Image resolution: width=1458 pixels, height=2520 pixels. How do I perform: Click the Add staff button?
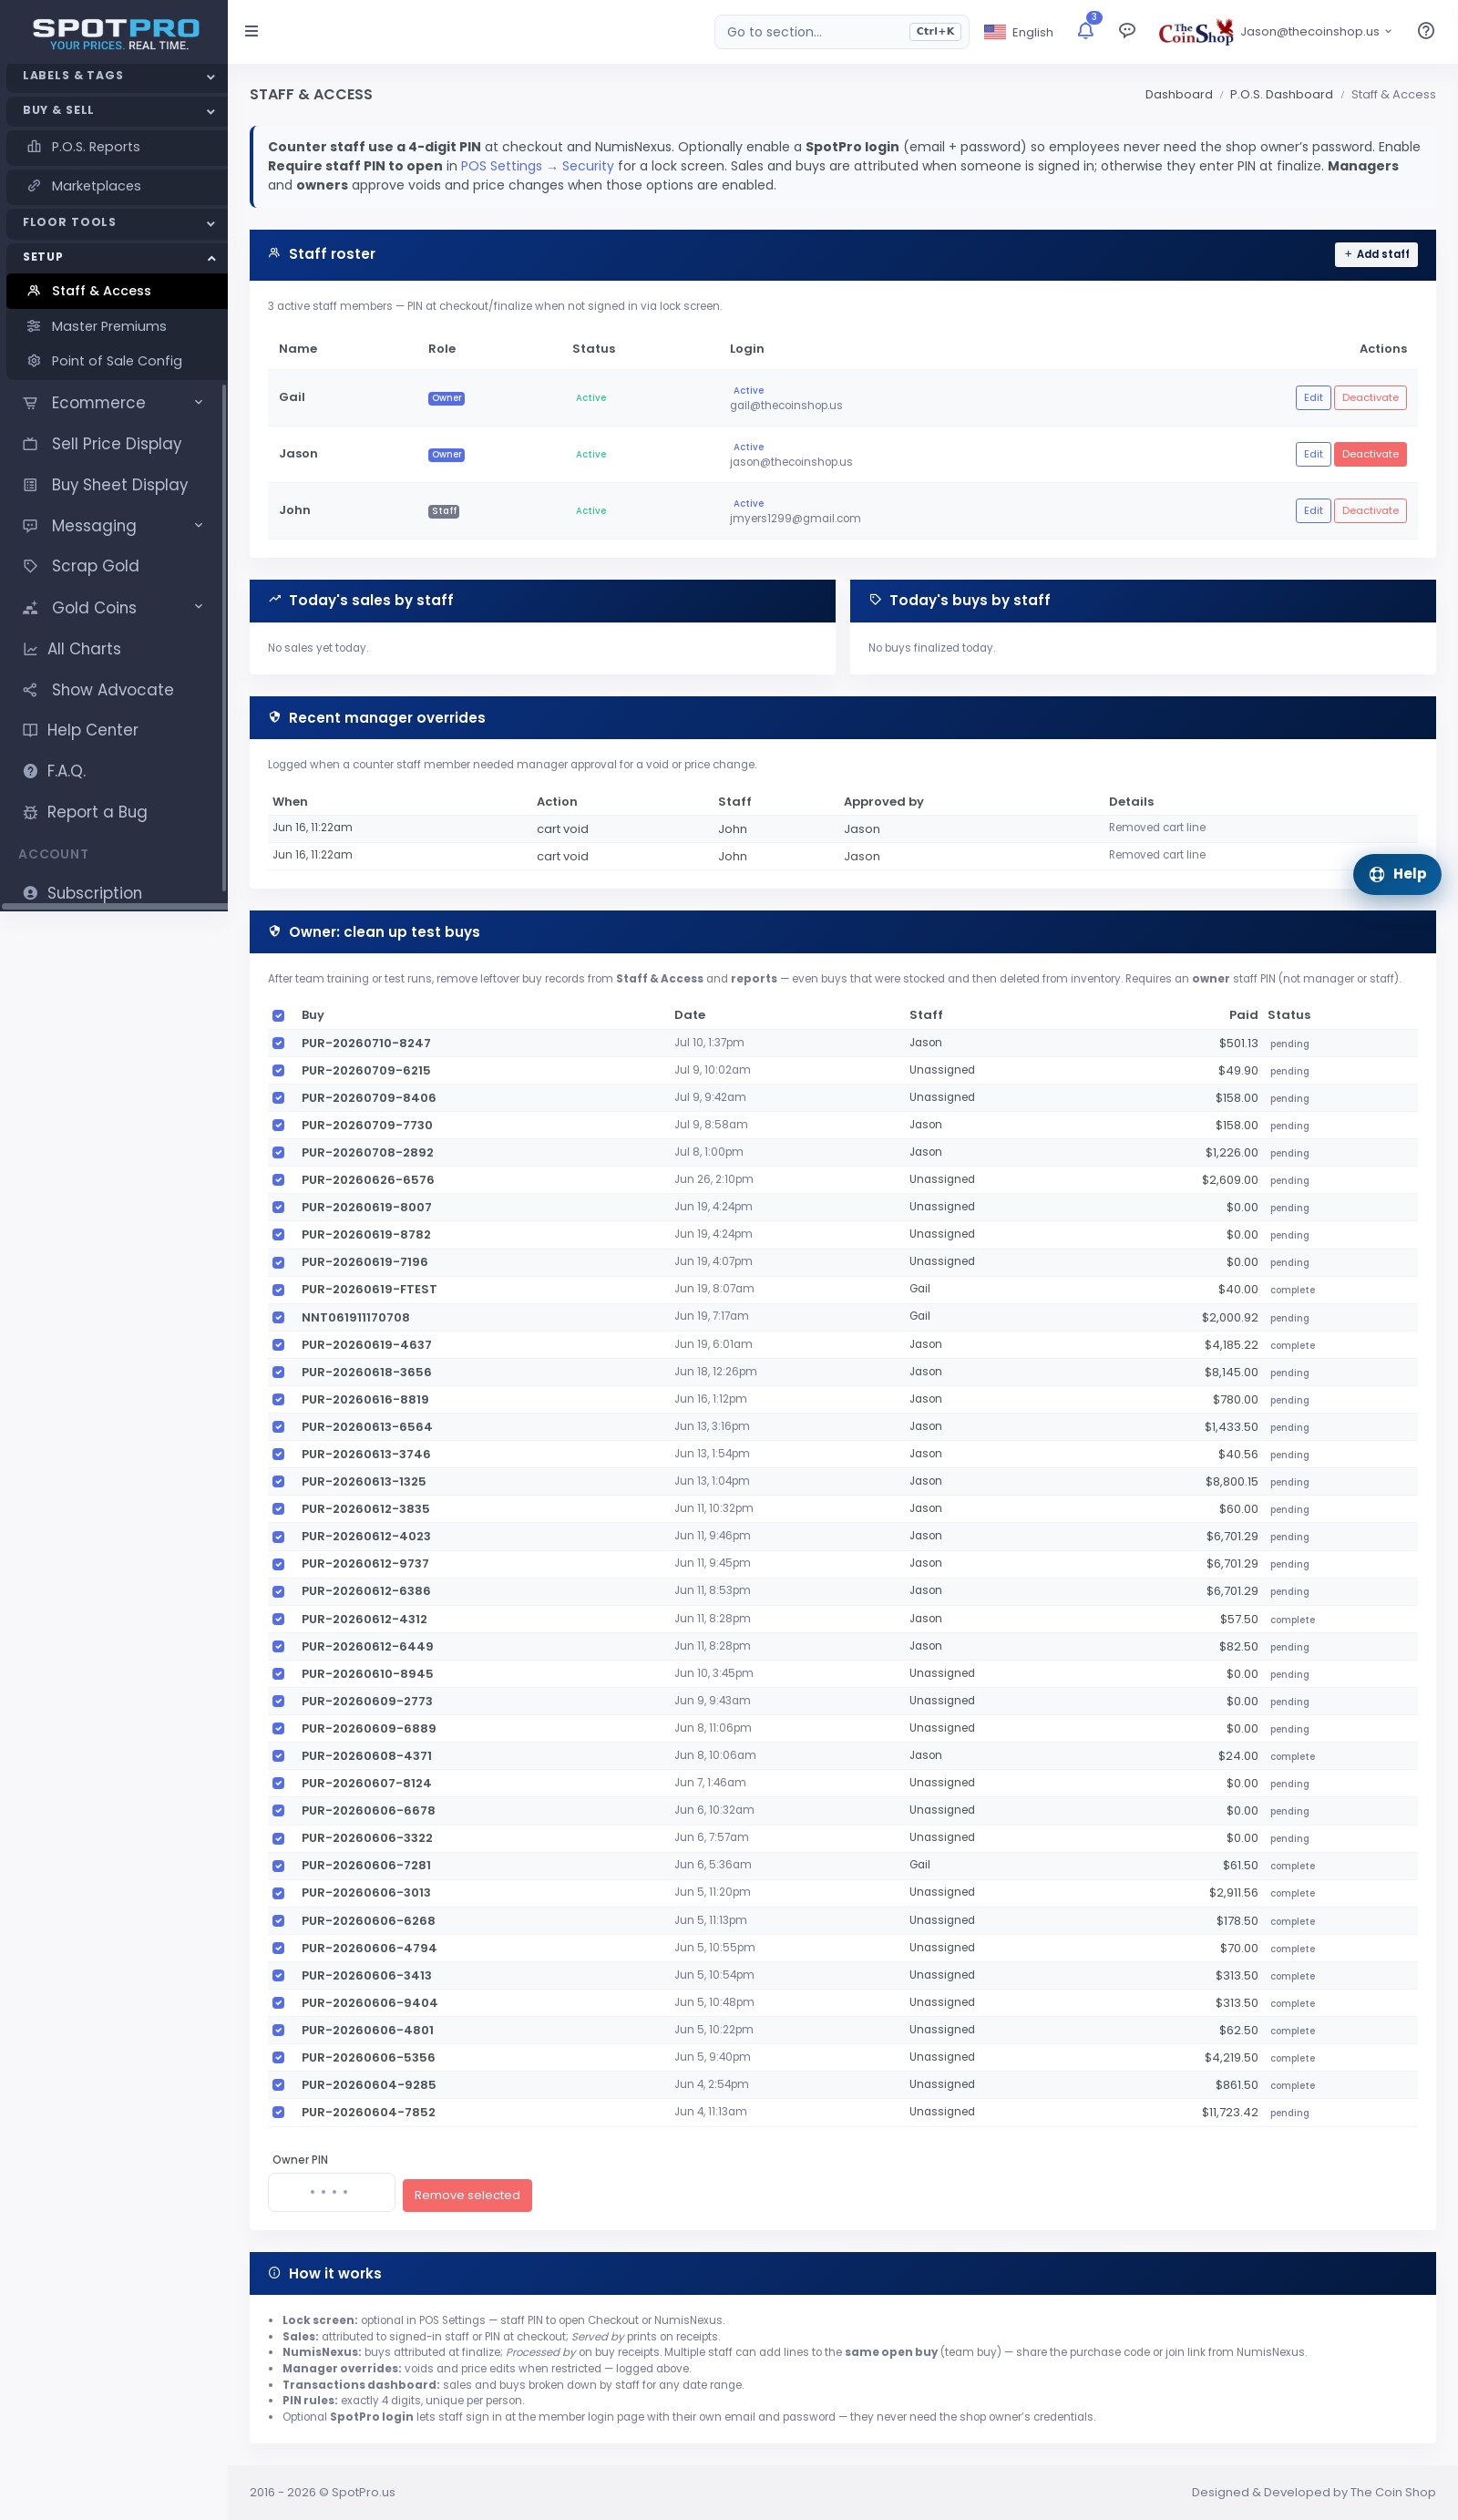[1376, 254]
